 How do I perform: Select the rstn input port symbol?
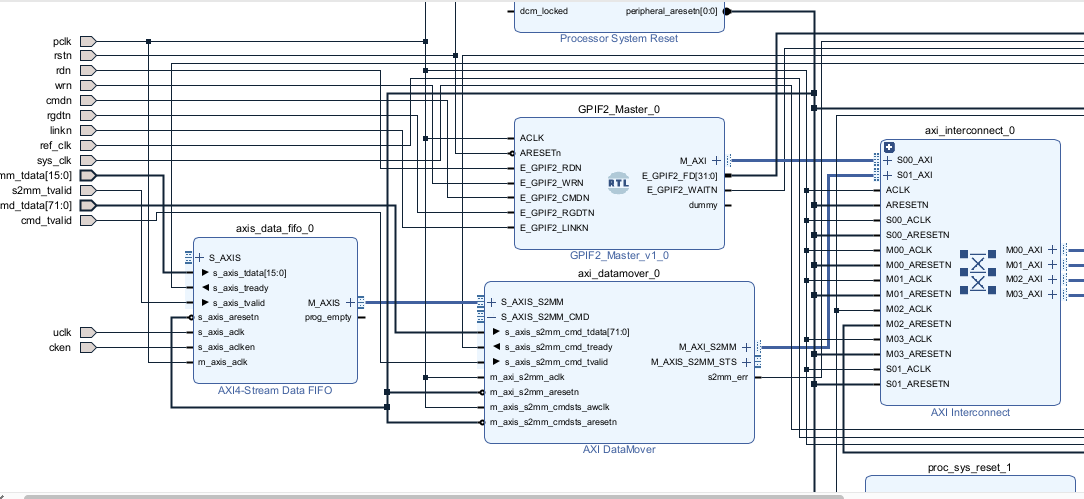[x=87, y=56]
